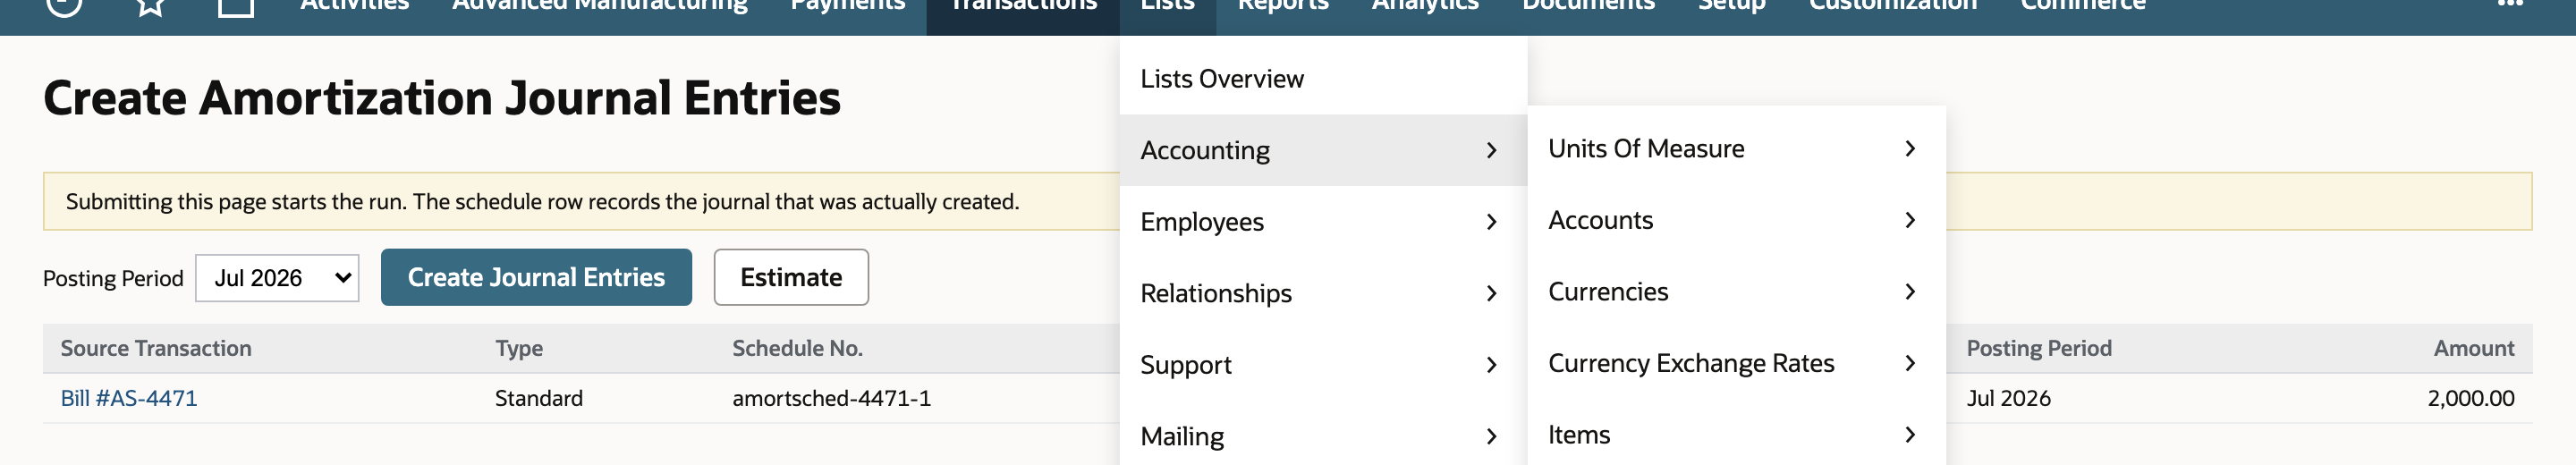Choose Currencies submenu item
The height and width of the screenshot is (465, 2576).
[x=1736, y=291]
